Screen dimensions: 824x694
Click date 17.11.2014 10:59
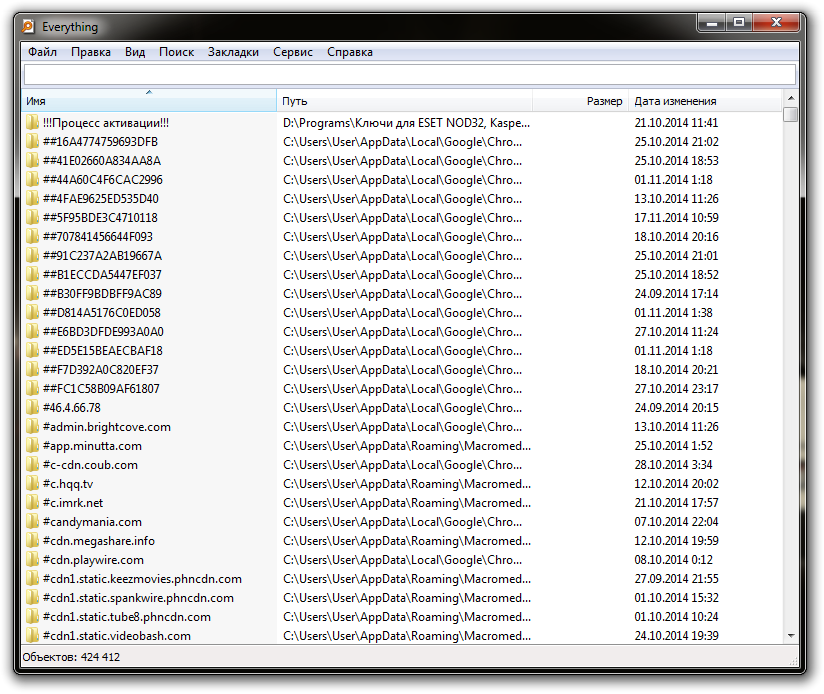676,217
